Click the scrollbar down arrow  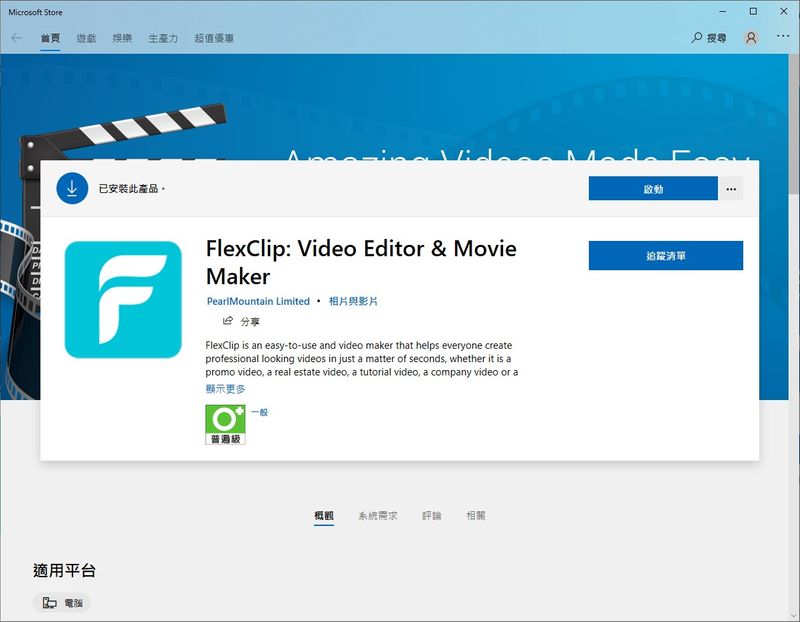coord(794,616)
